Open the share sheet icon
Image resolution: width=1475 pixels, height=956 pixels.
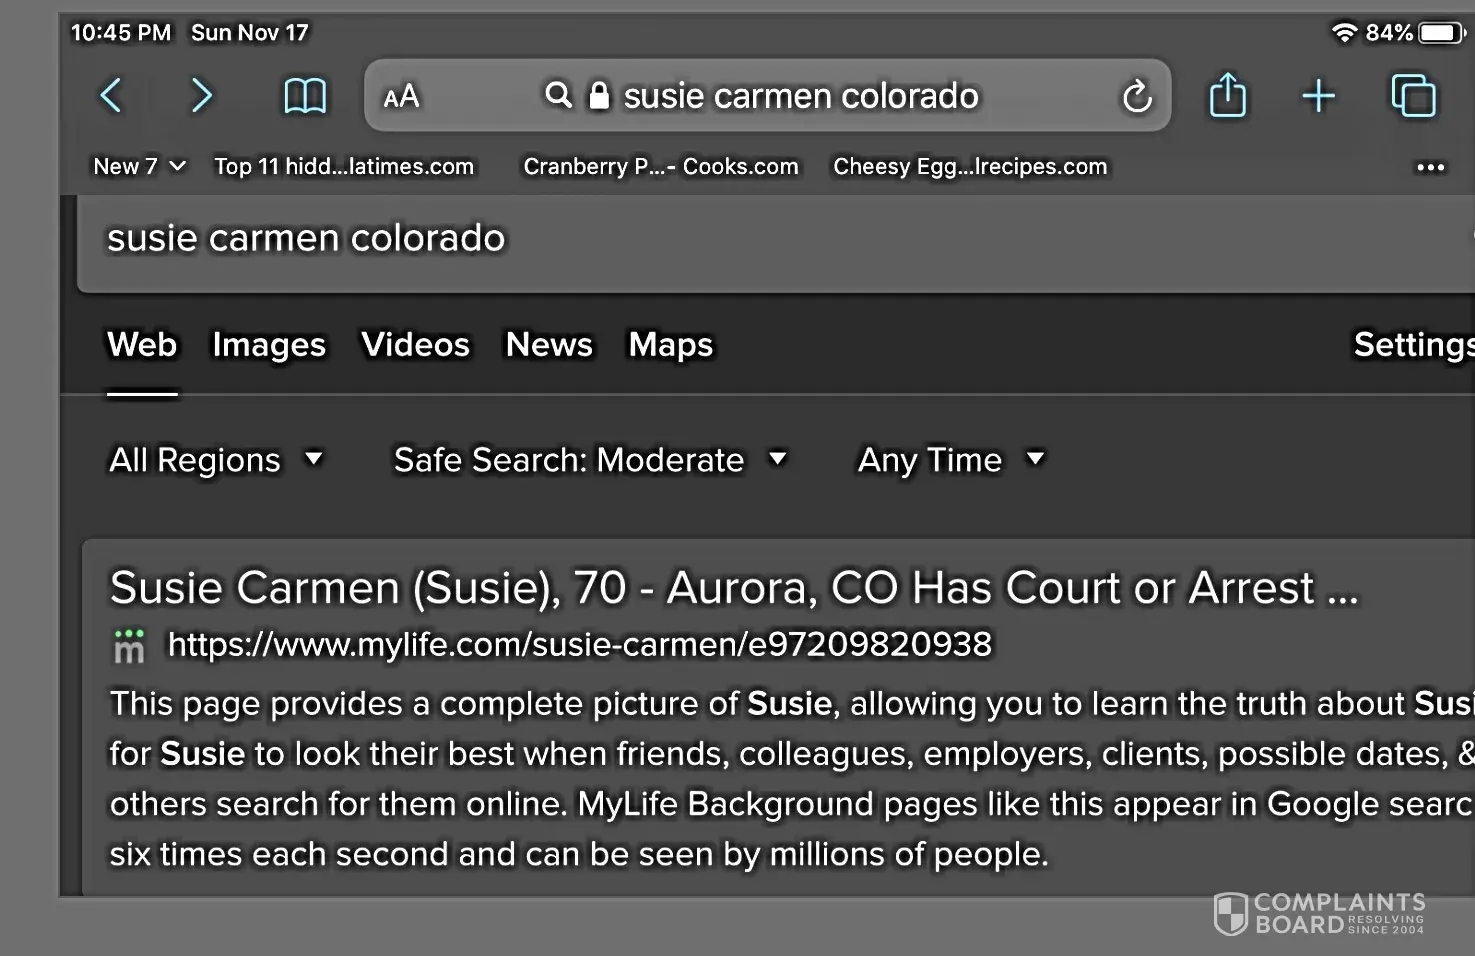pos(1227,97)
